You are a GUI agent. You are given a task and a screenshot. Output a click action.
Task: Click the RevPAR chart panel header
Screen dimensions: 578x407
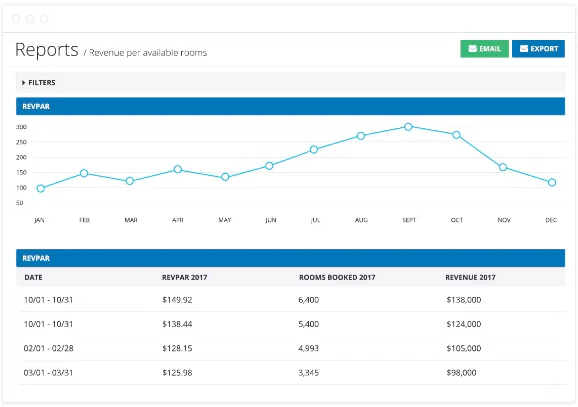pyautogui.click(x=290, y=106)
